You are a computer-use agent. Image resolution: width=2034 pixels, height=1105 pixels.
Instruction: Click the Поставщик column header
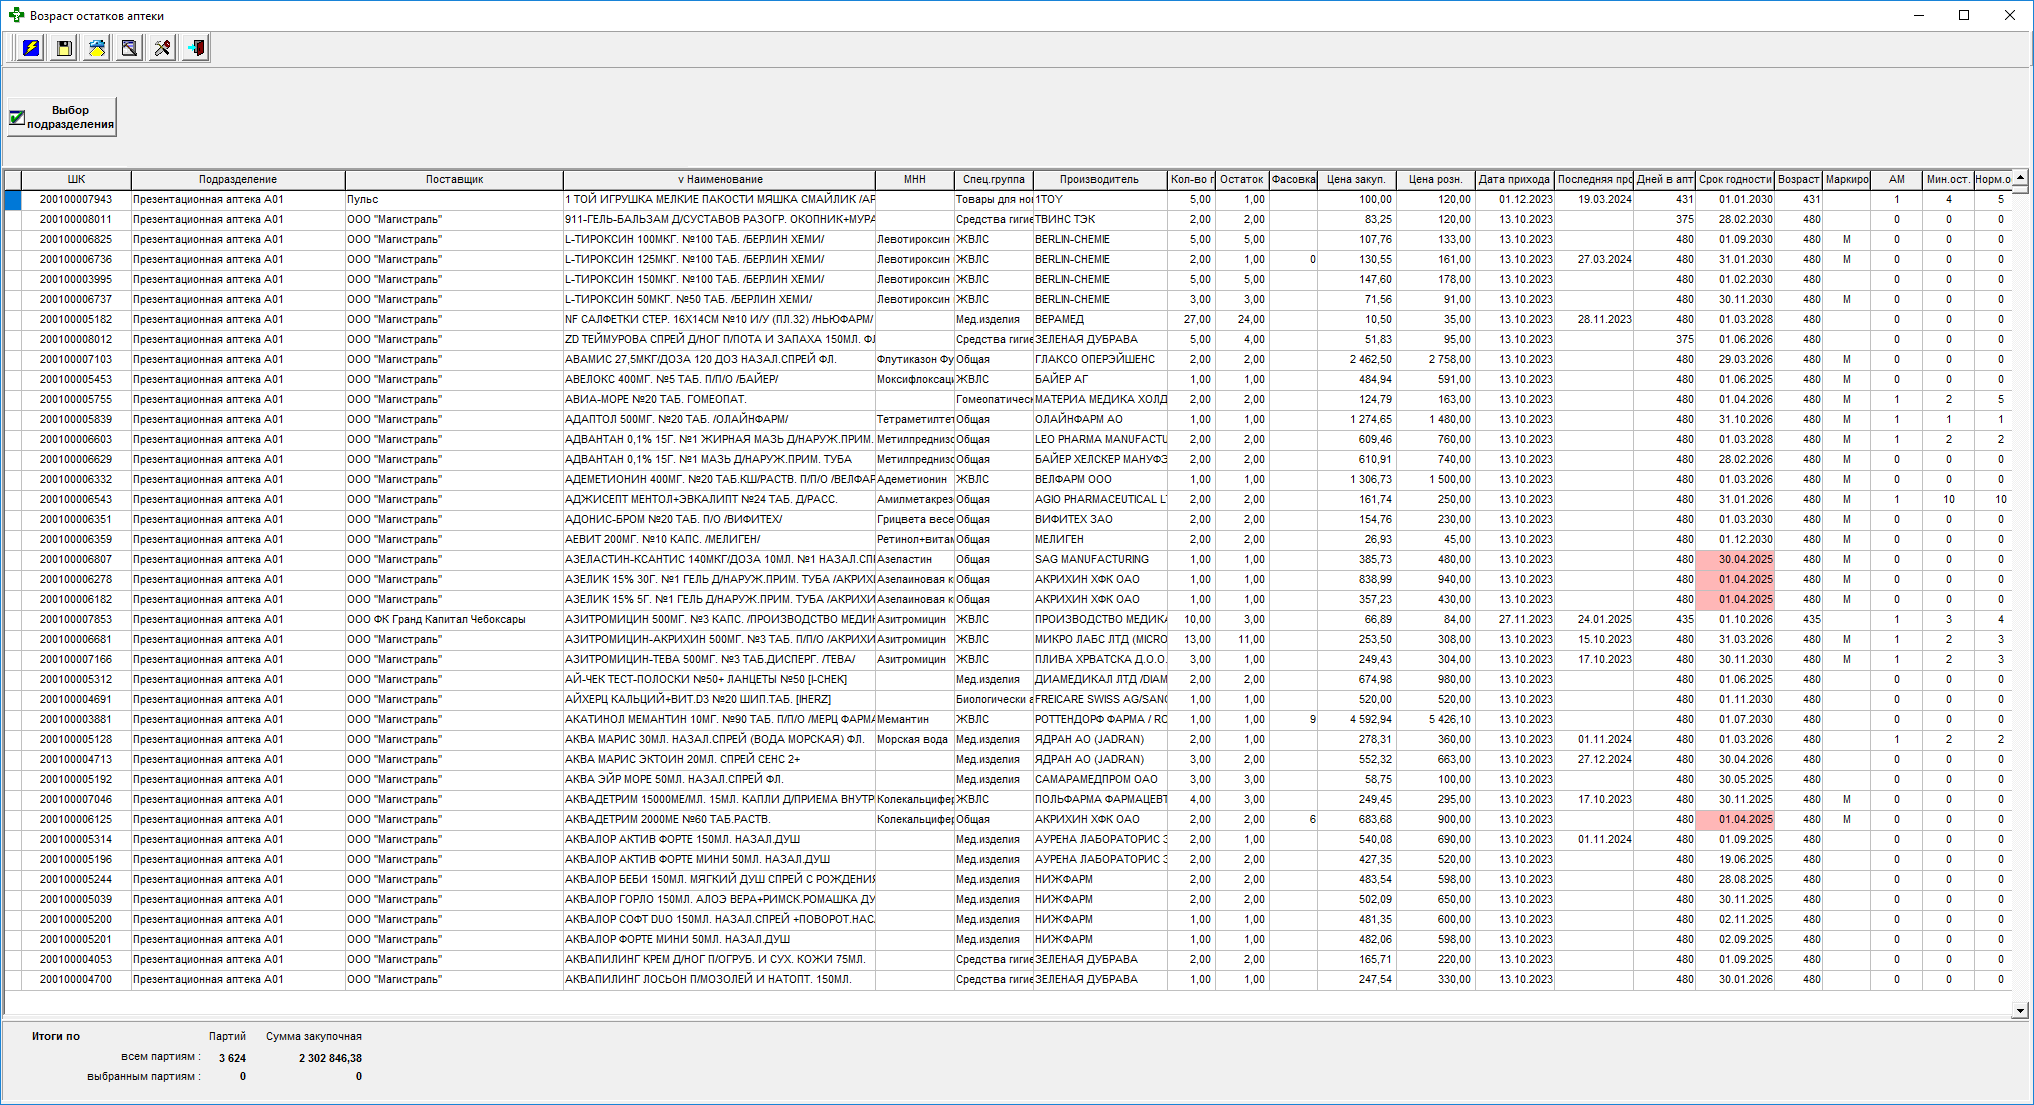(x=454, y=180)
